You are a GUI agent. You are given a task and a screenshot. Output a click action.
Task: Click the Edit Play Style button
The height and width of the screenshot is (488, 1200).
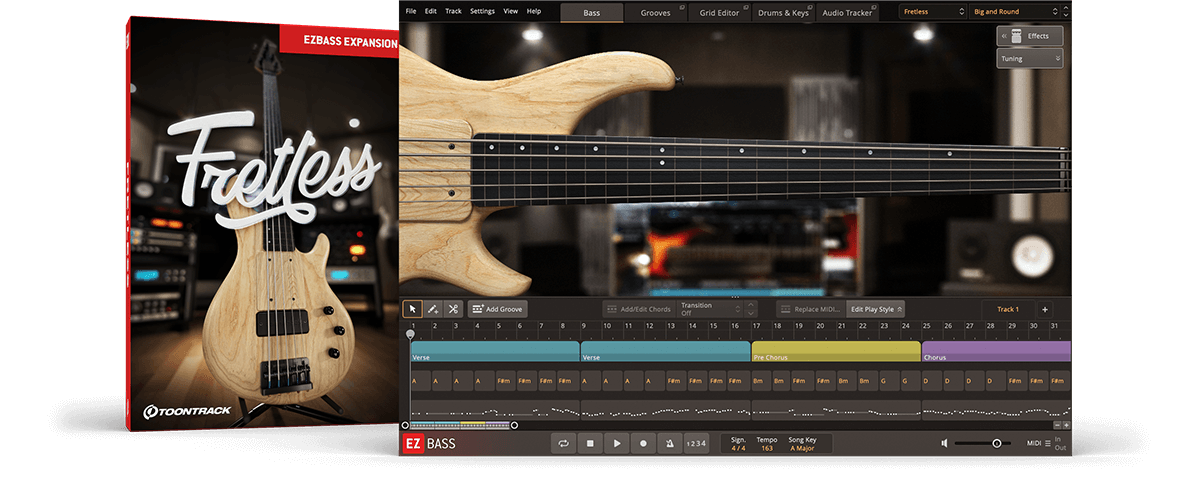[x=876, y=310]
